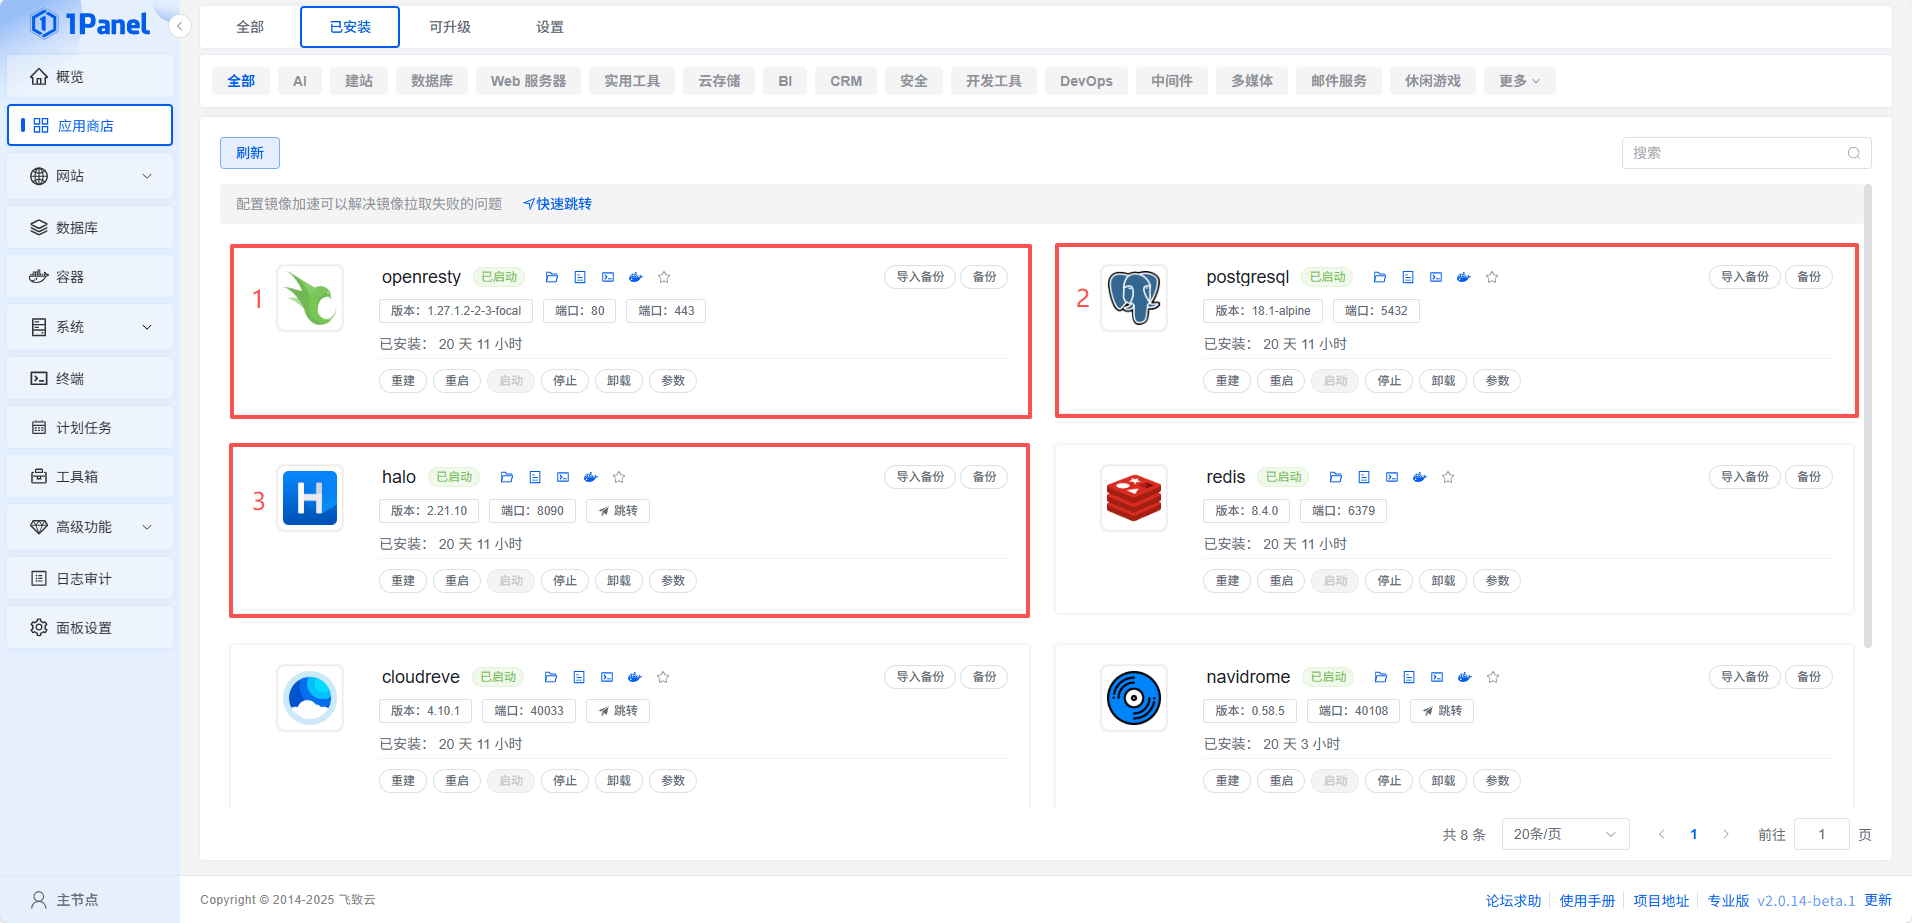Click the Docker container icon for redis

(x=1419, y=477)
